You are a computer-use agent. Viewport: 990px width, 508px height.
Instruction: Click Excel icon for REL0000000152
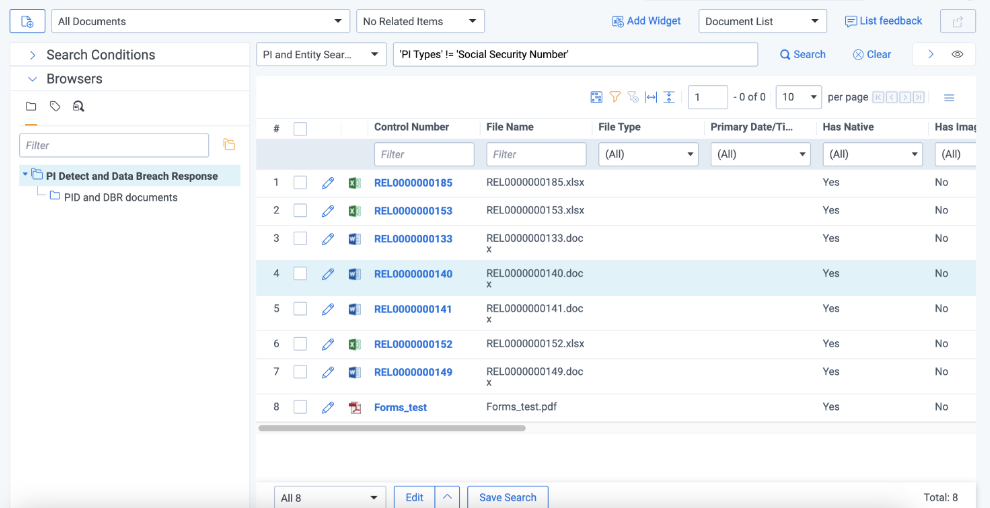(355, 345)
